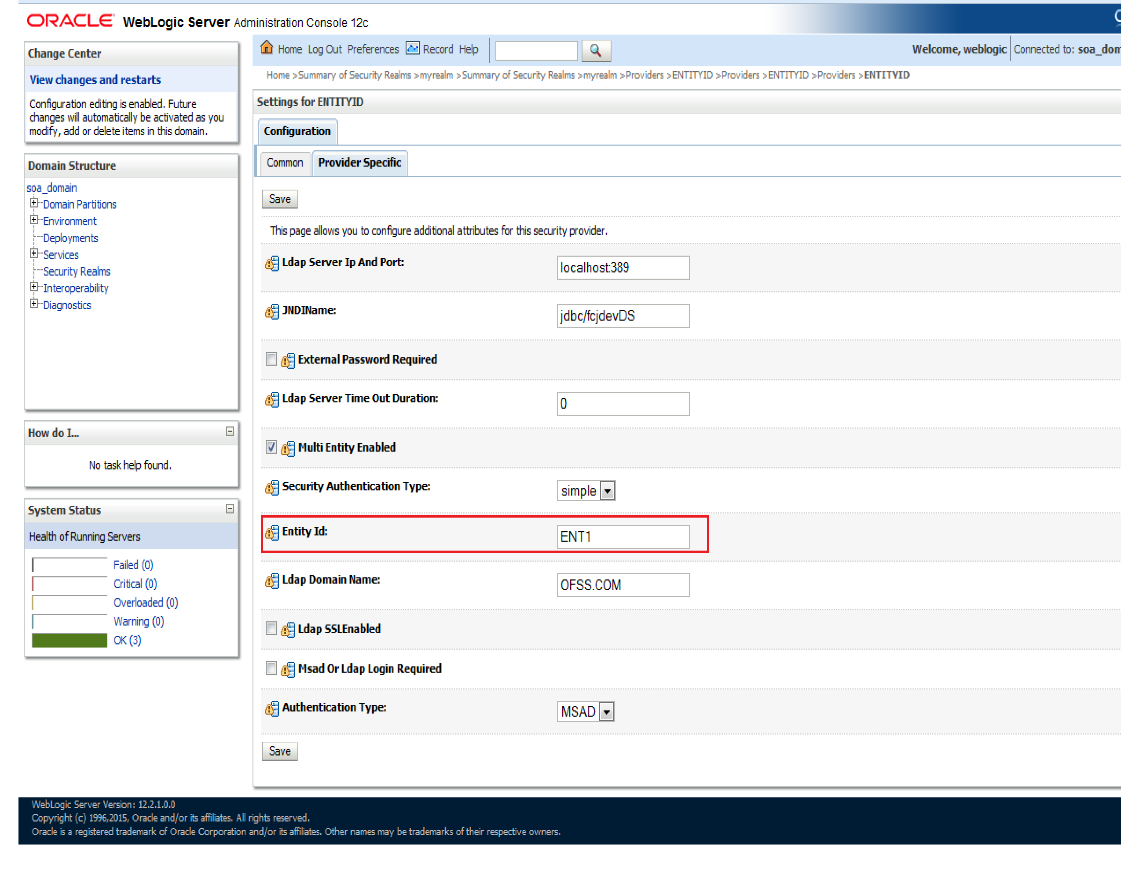Select the Provider Specific tab
The width and height of the screenshot is (1121, 877).
pyautogui.click(x=360, y=163)
